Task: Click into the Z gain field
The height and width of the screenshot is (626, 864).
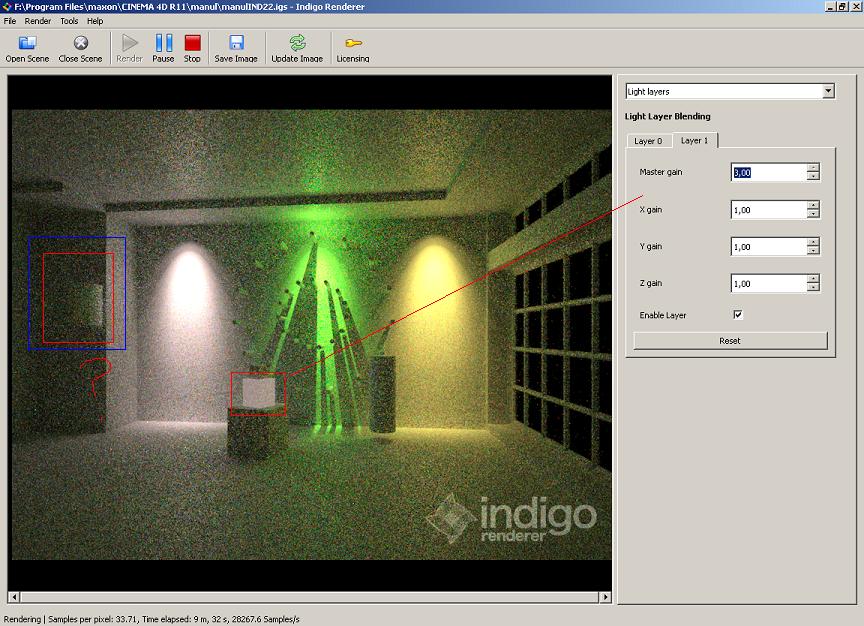Action: (769, 284)
